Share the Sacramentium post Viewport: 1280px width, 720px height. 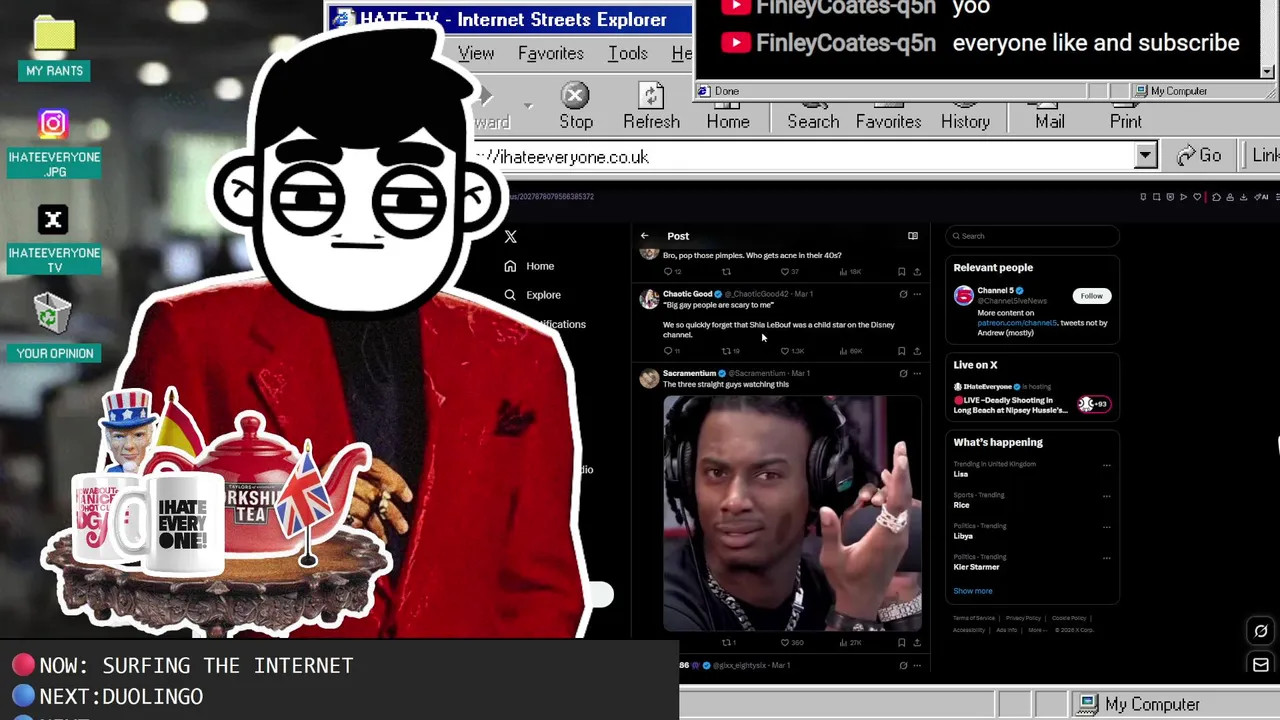[x=917, y=642]
